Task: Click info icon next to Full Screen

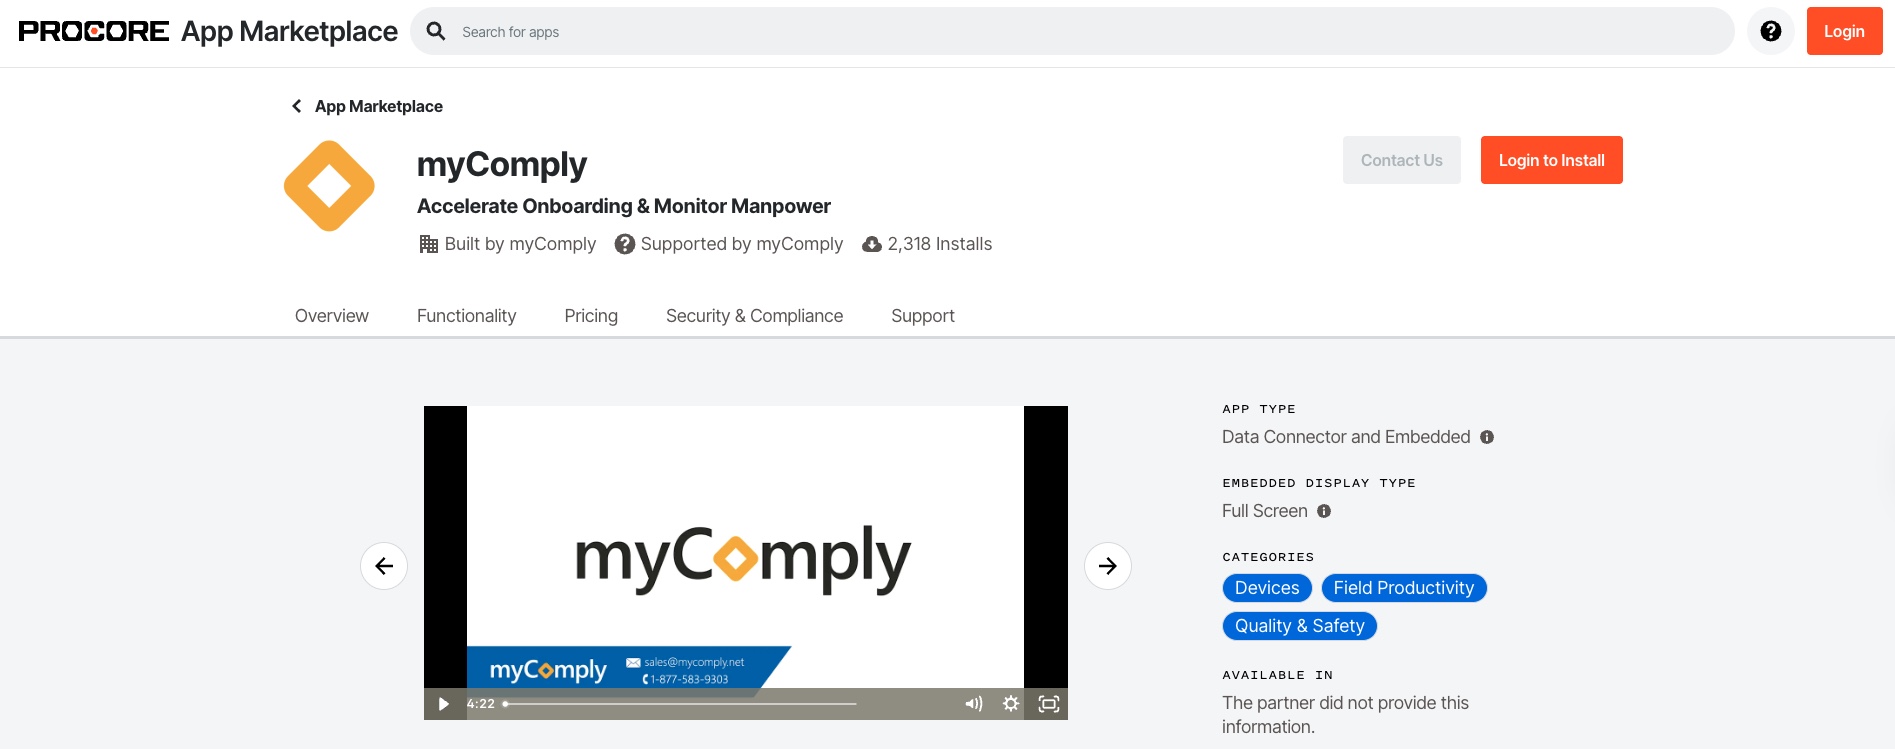Action: 1324,511
